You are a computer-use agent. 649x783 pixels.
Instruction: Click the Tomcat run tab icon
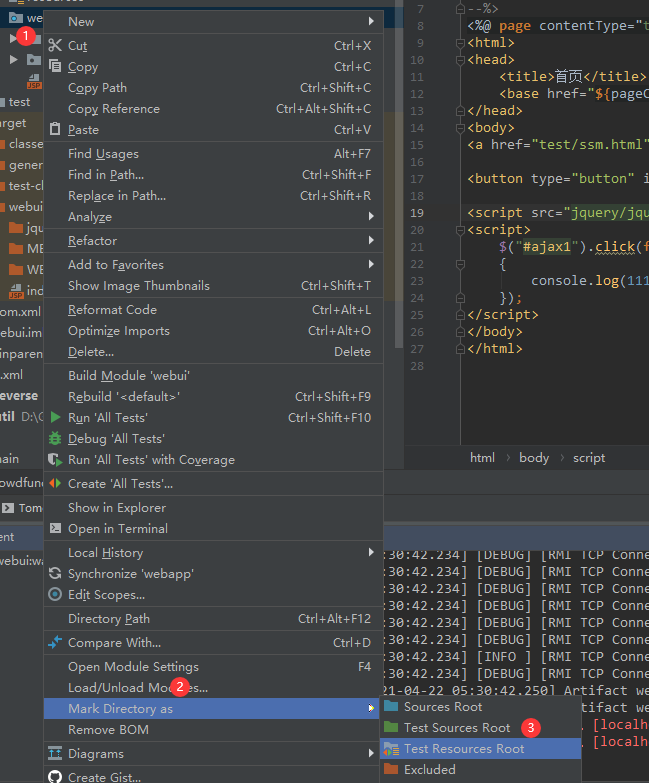(x=7, y=508)
